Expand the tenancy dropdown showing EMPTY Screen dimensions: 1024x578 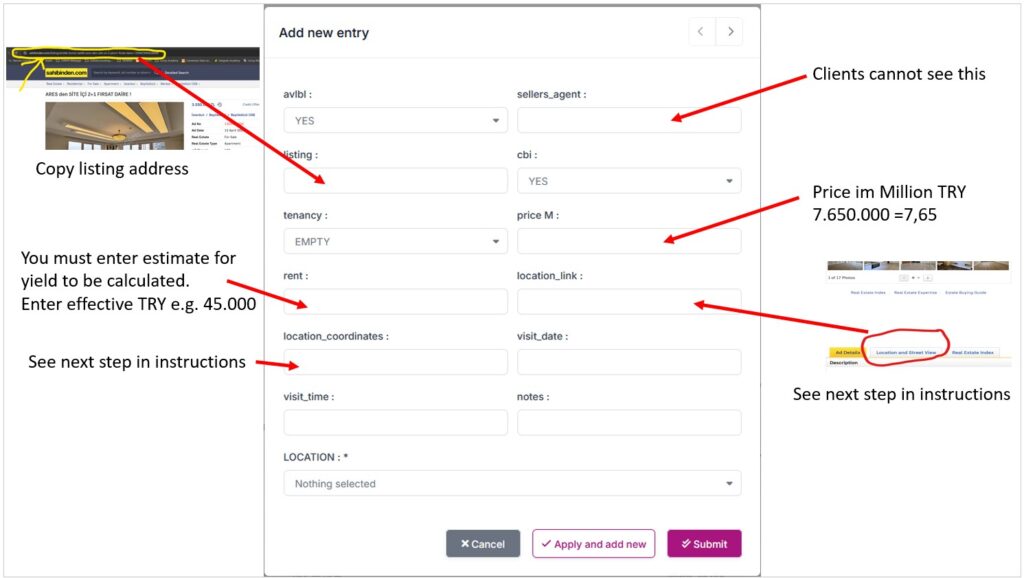[x=395, y=242]
